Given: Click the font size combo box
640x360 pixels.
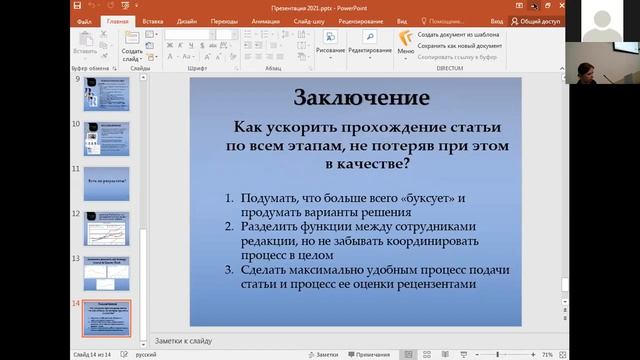Looking at the screenshot, I should 227,35.
